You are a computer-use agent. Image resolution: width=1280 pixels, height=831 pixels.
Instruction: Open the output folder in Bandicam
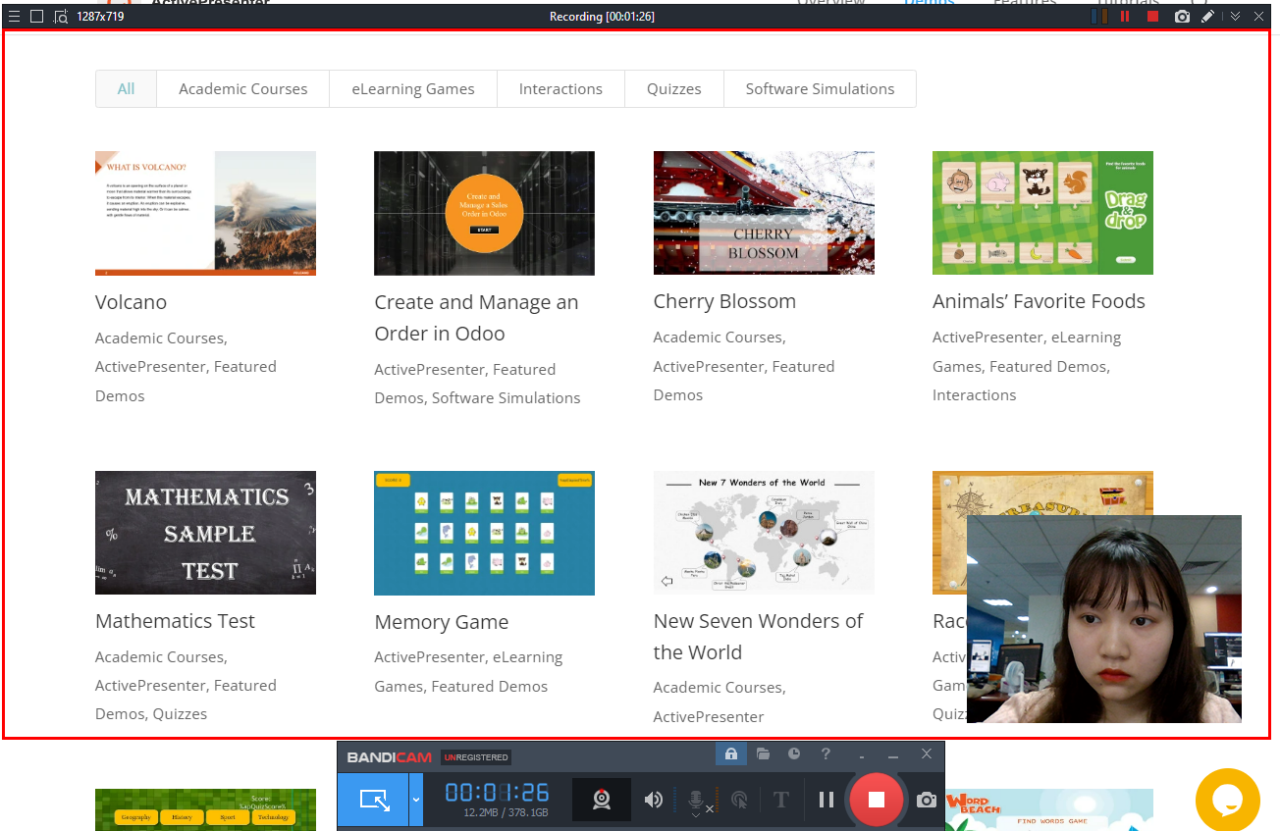pyautogui.click(x=764, y=754)
